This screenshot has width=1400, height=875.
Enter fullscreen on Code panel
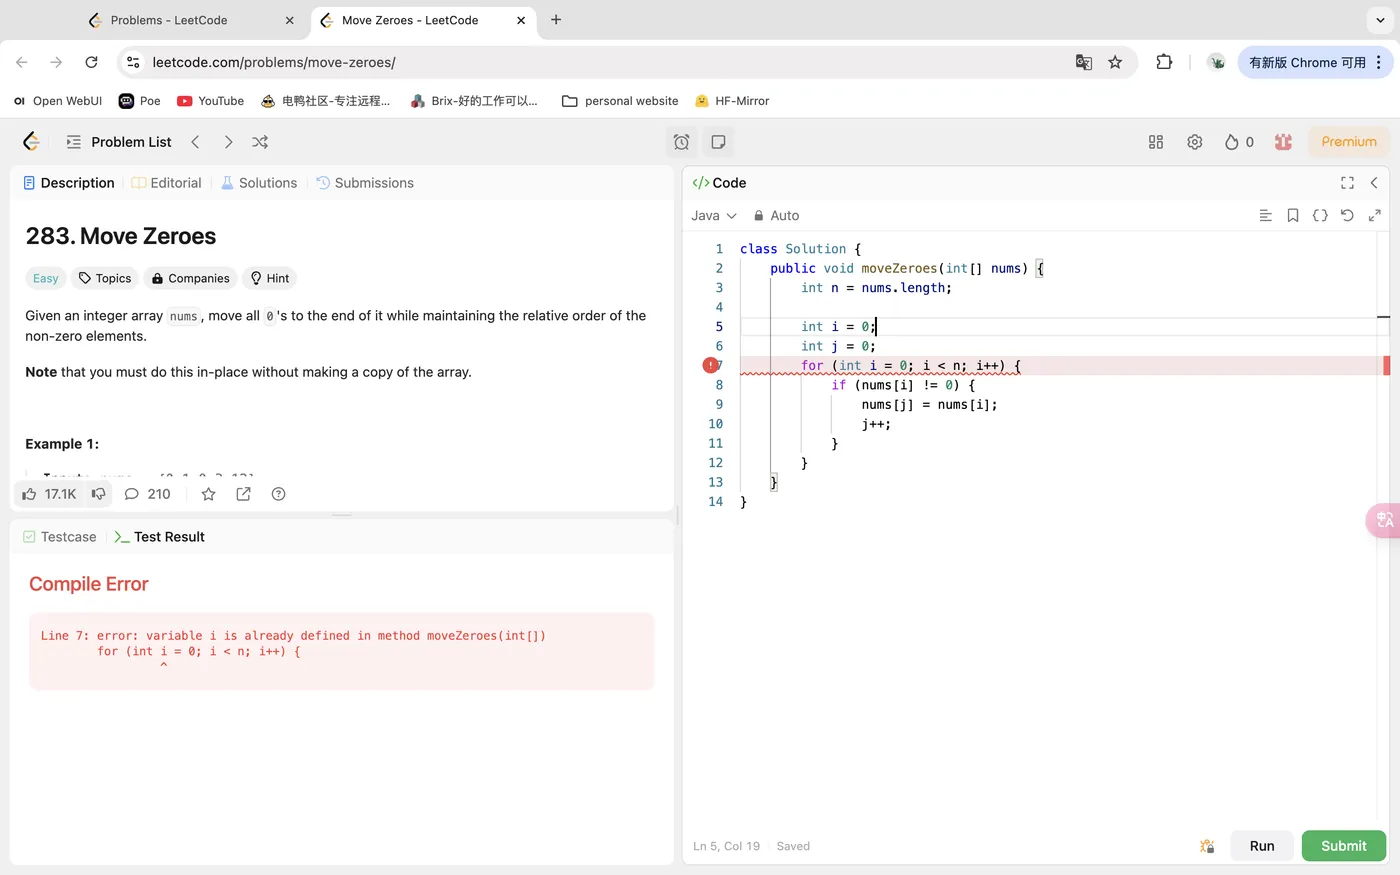click(x=1347, y=183)
